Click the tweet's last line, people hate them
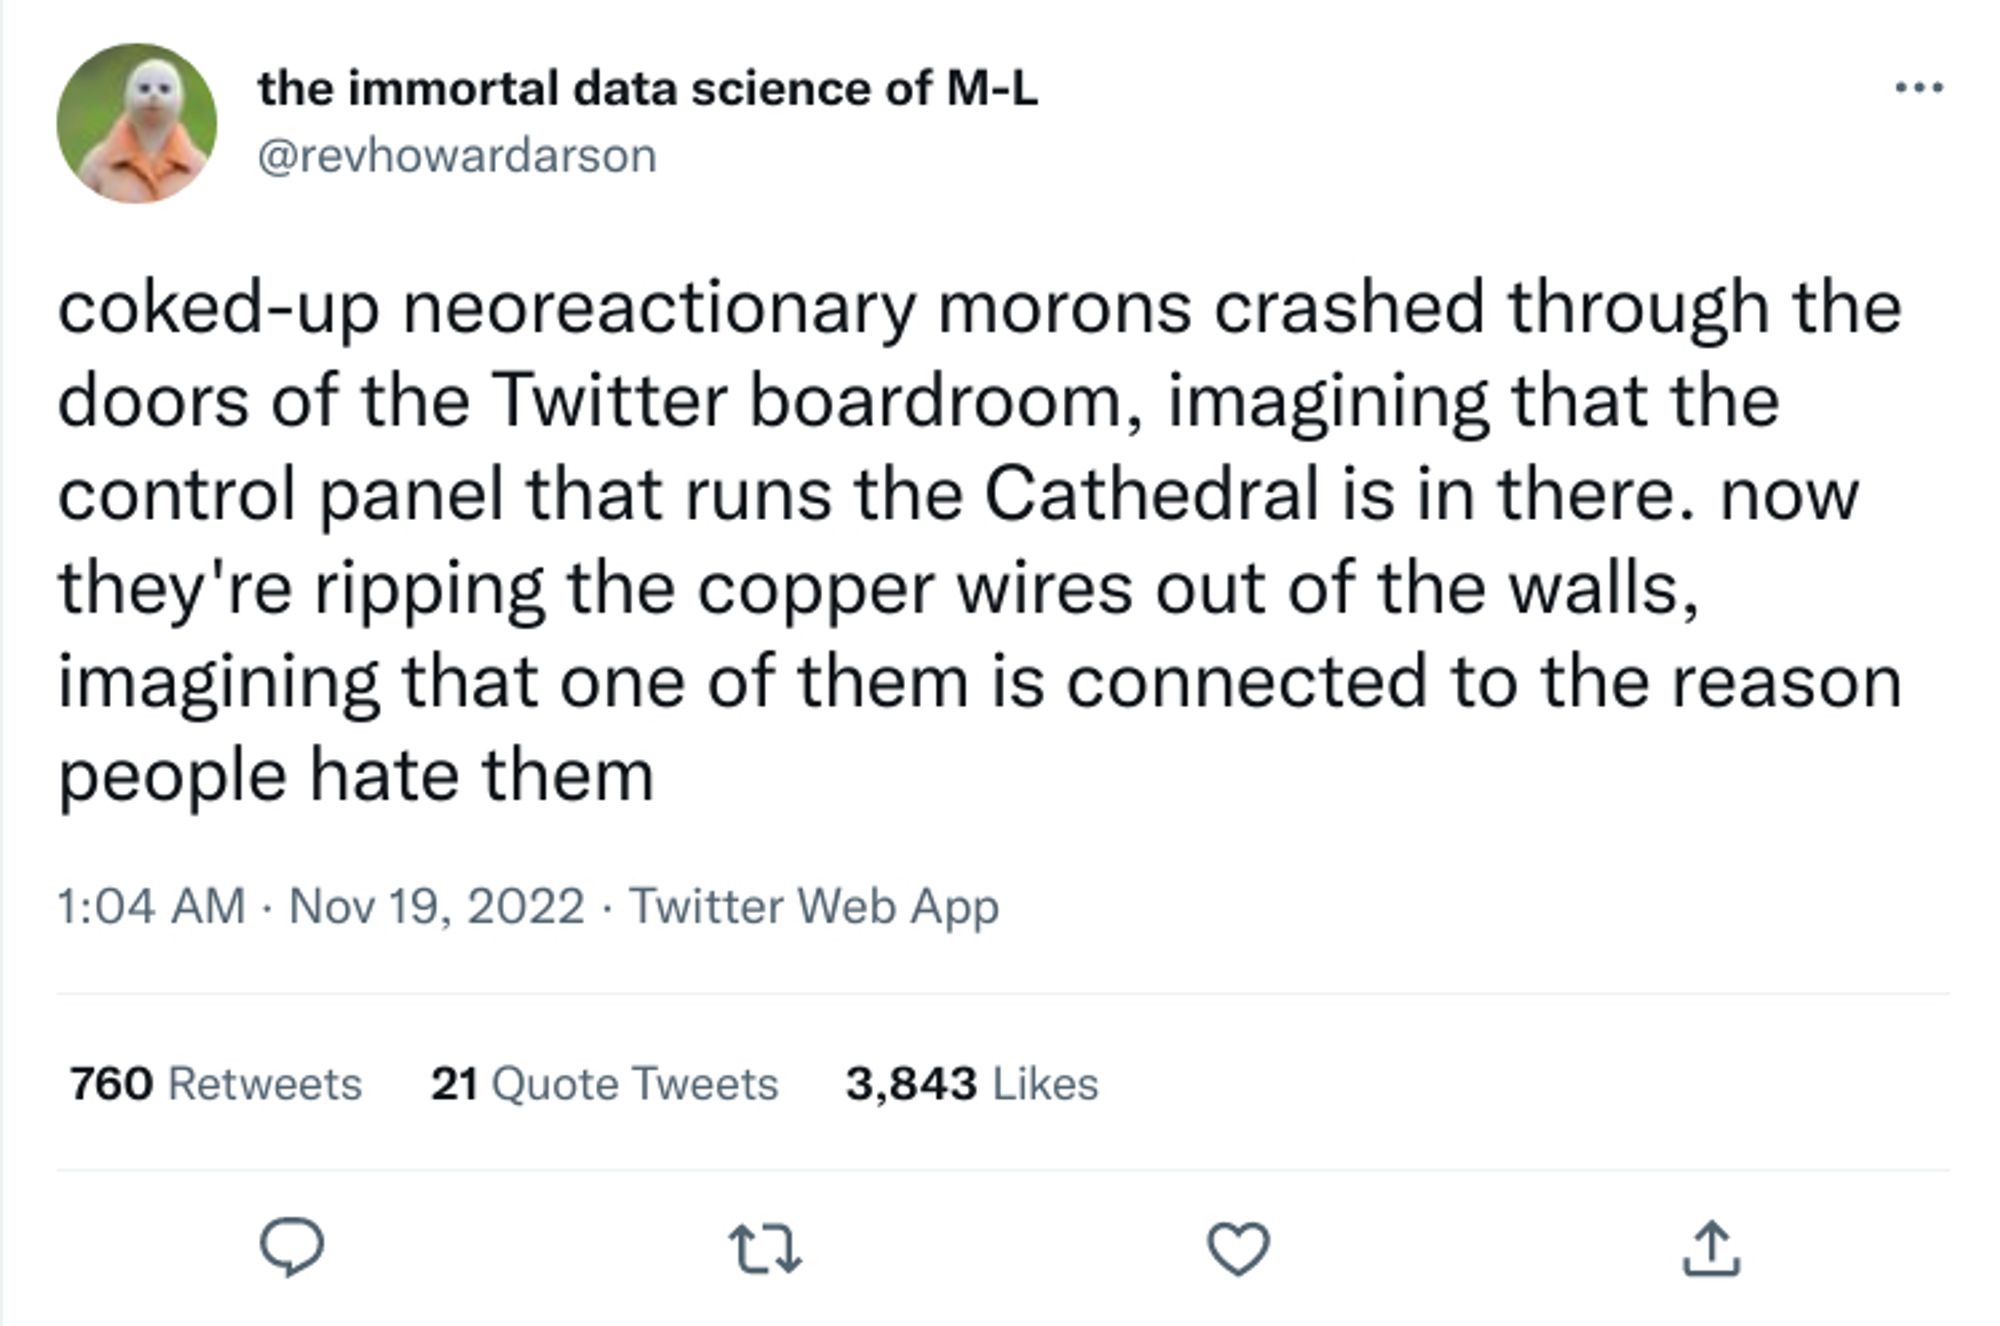The height and width of the screenshot is (1326, 2000). (356, 775)
